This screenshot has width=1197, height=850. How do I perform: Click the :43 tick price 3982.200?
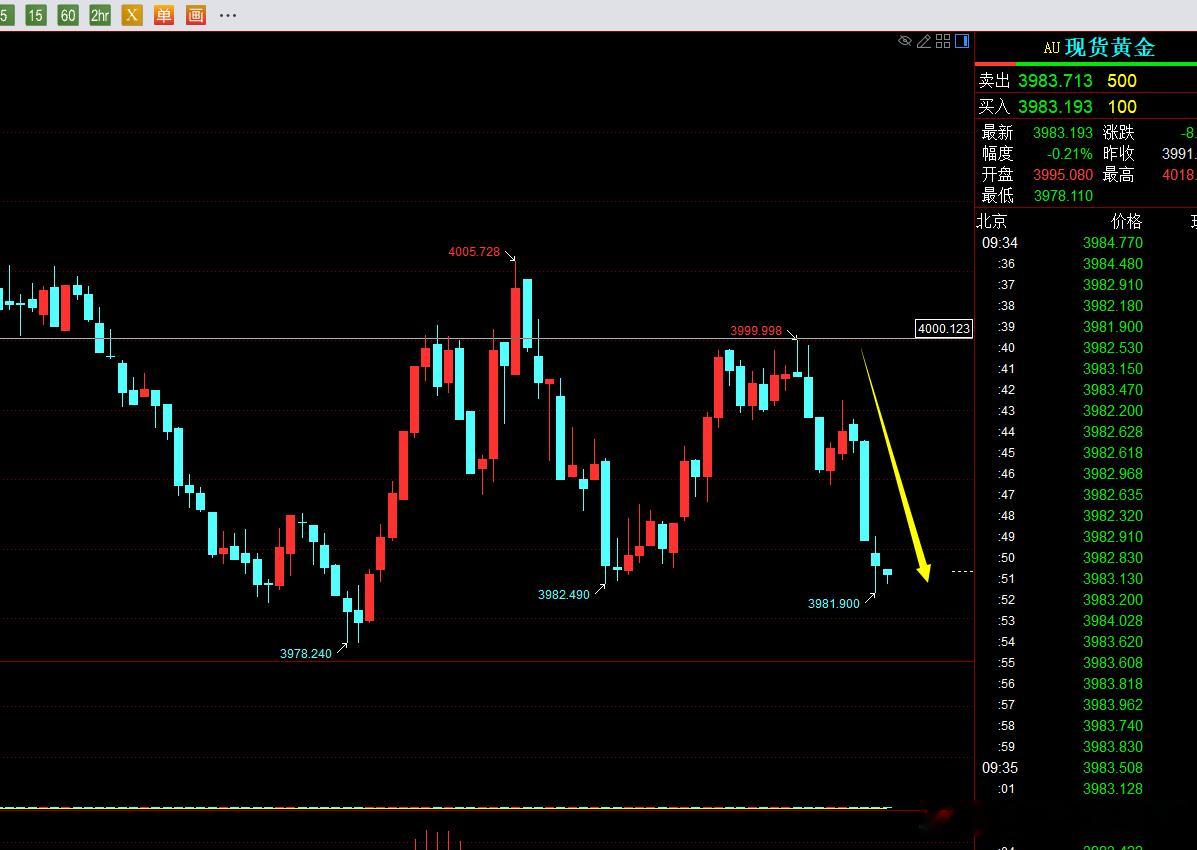coord(1112,411)
